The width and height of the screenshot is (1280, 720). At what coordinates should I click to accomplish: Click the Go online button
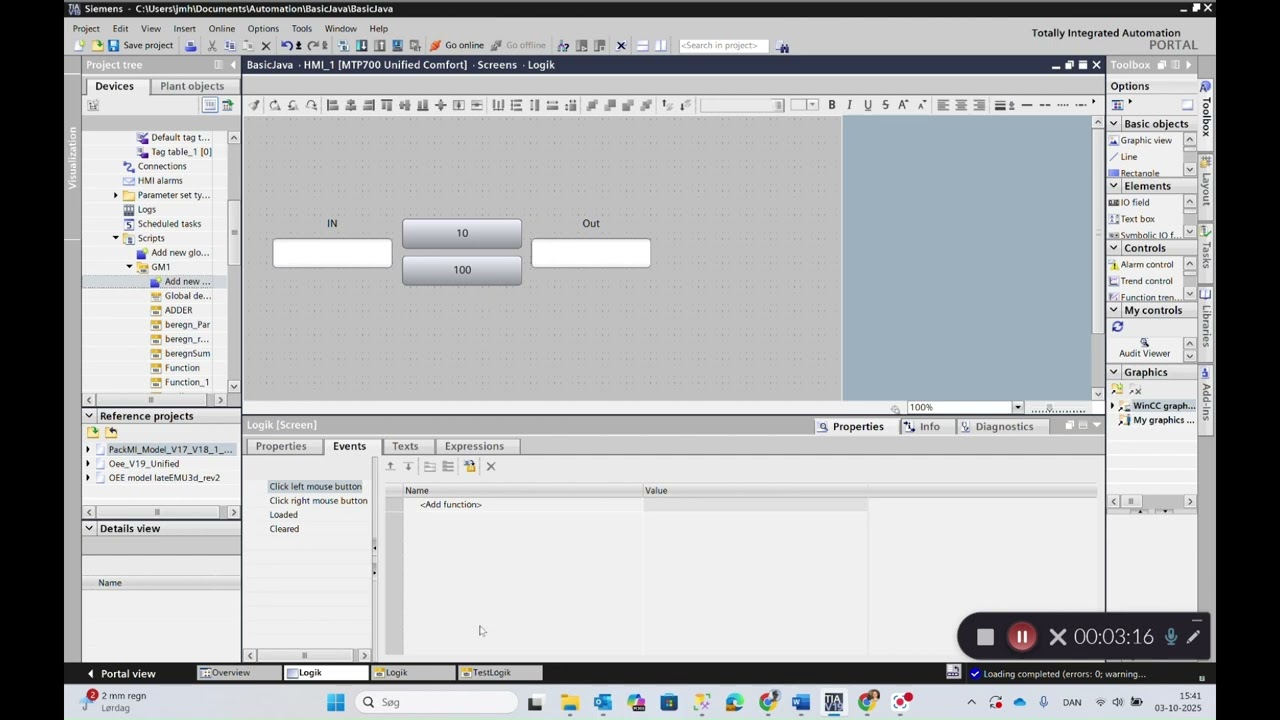click(457, 45)
